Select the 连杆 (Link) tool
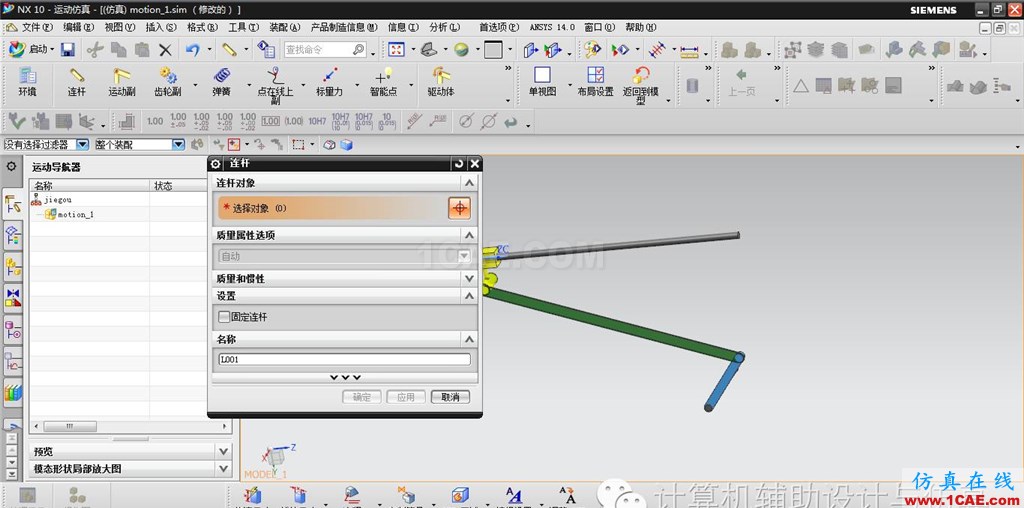The image size is (1024, 508). pyautogui.click(x=76, y=81)
